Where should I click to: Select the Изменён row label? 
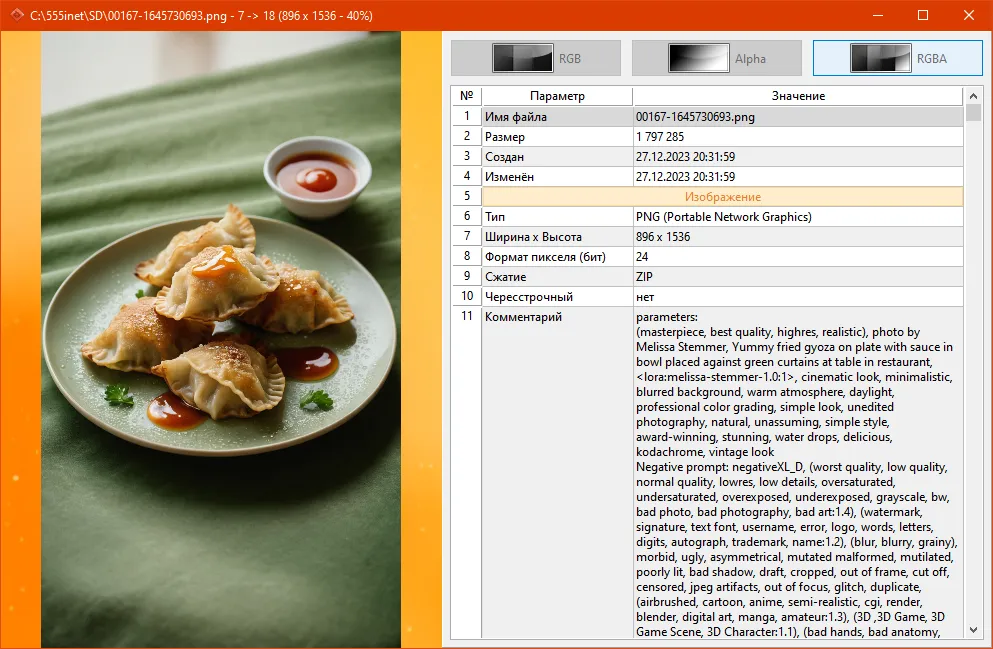(x=557, y=177)
